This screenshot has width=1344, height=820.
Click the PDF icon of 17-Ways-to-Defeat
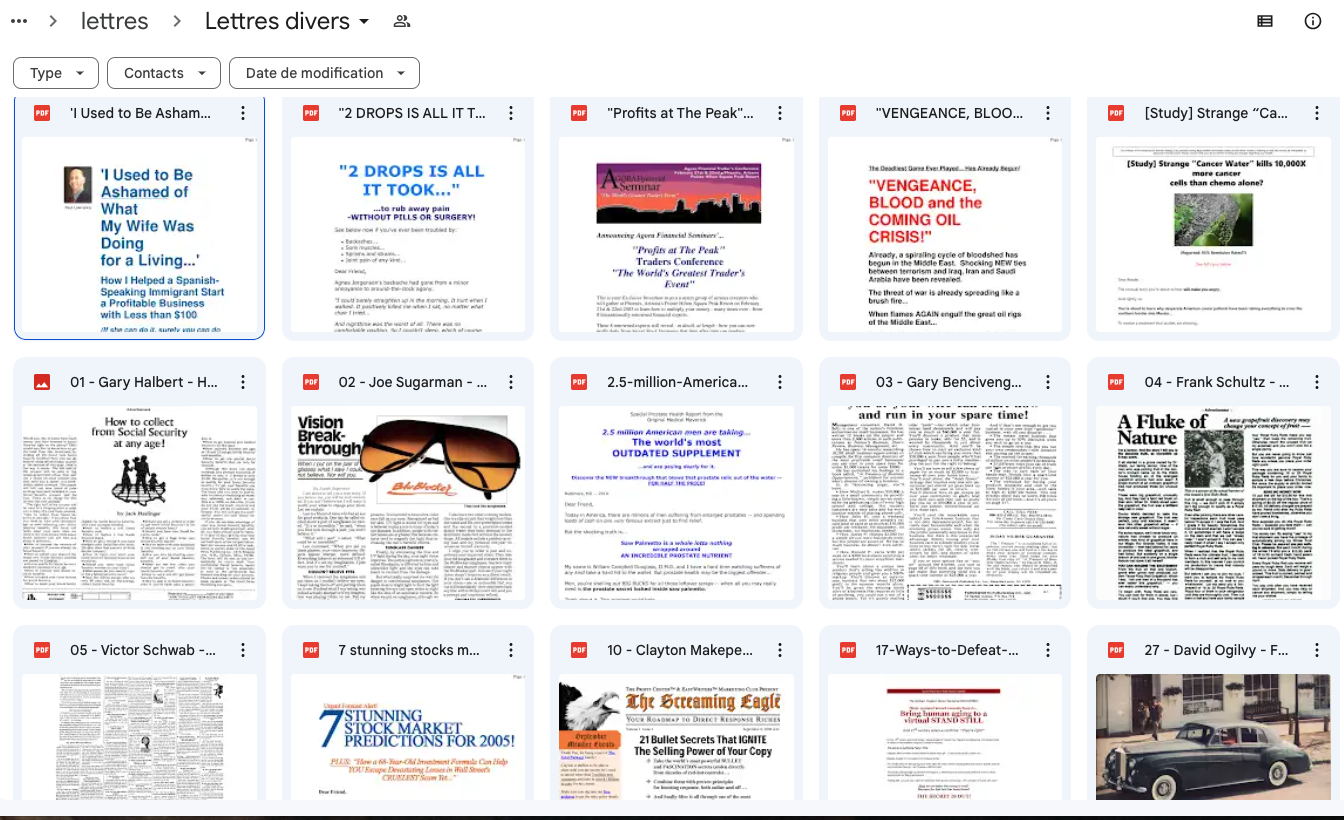(x=848, y=650)
